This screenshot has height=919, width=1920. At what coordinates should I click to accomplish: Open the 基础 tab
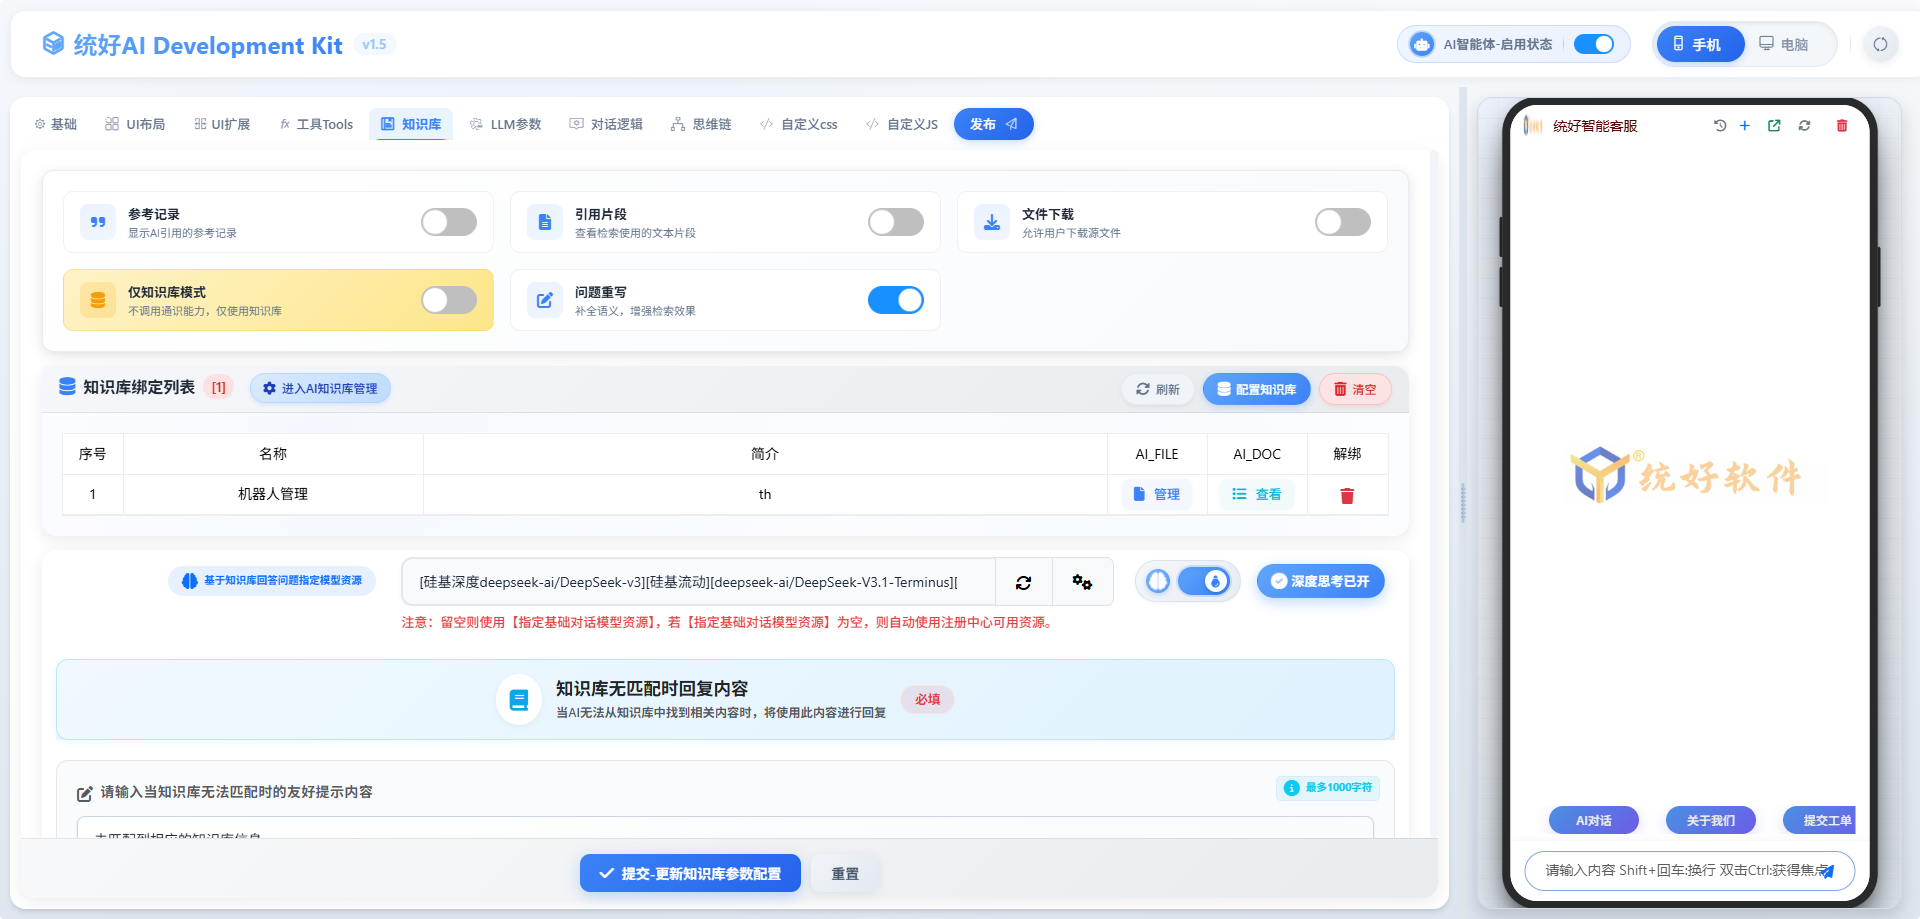(x=55, y=124)
